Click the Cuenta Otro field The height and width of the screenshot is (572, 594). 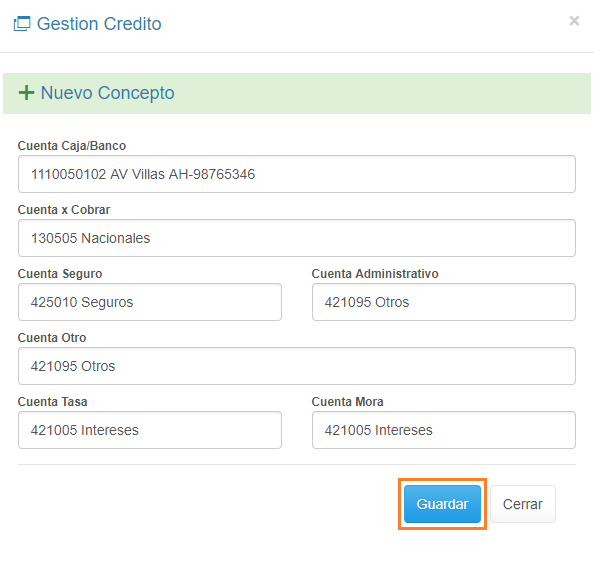click(x=297, y=366)
